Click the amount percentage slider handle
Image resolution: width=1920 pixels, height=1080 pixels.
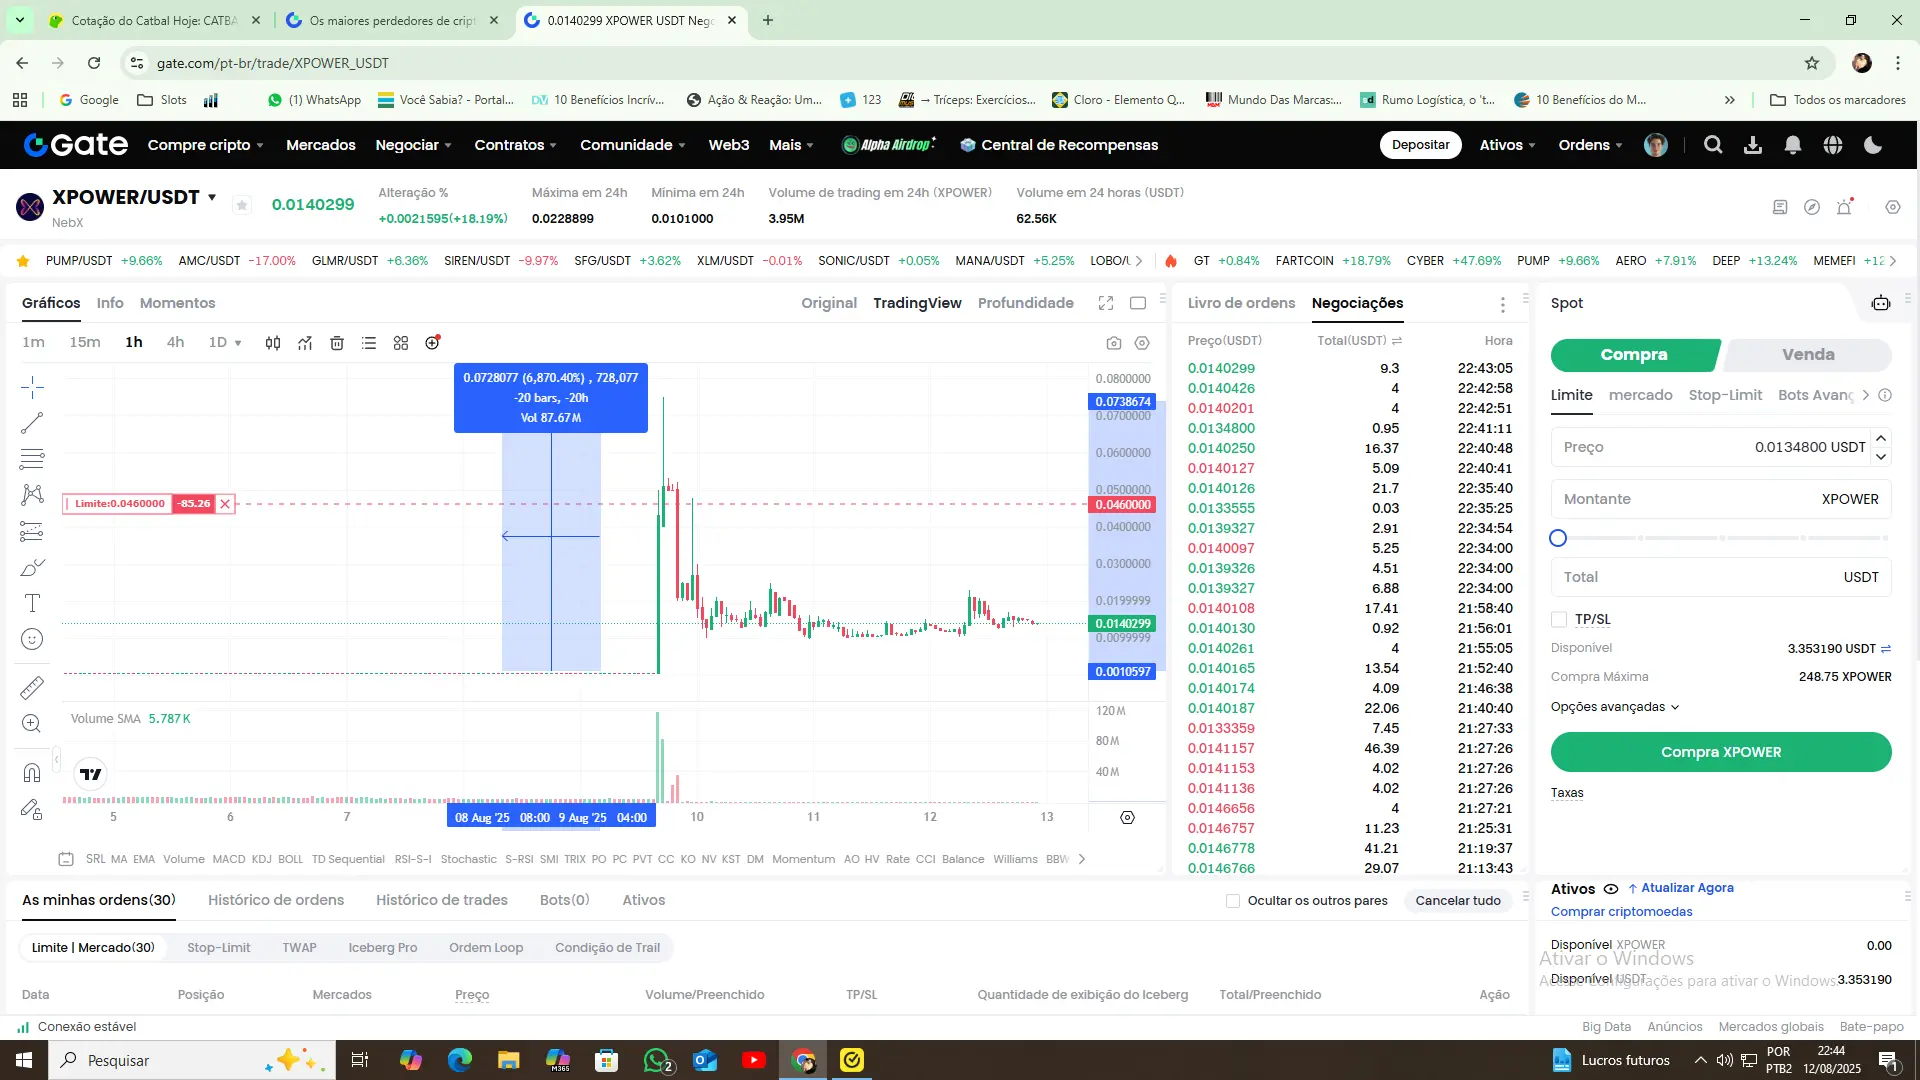[x=1558, y=538]
